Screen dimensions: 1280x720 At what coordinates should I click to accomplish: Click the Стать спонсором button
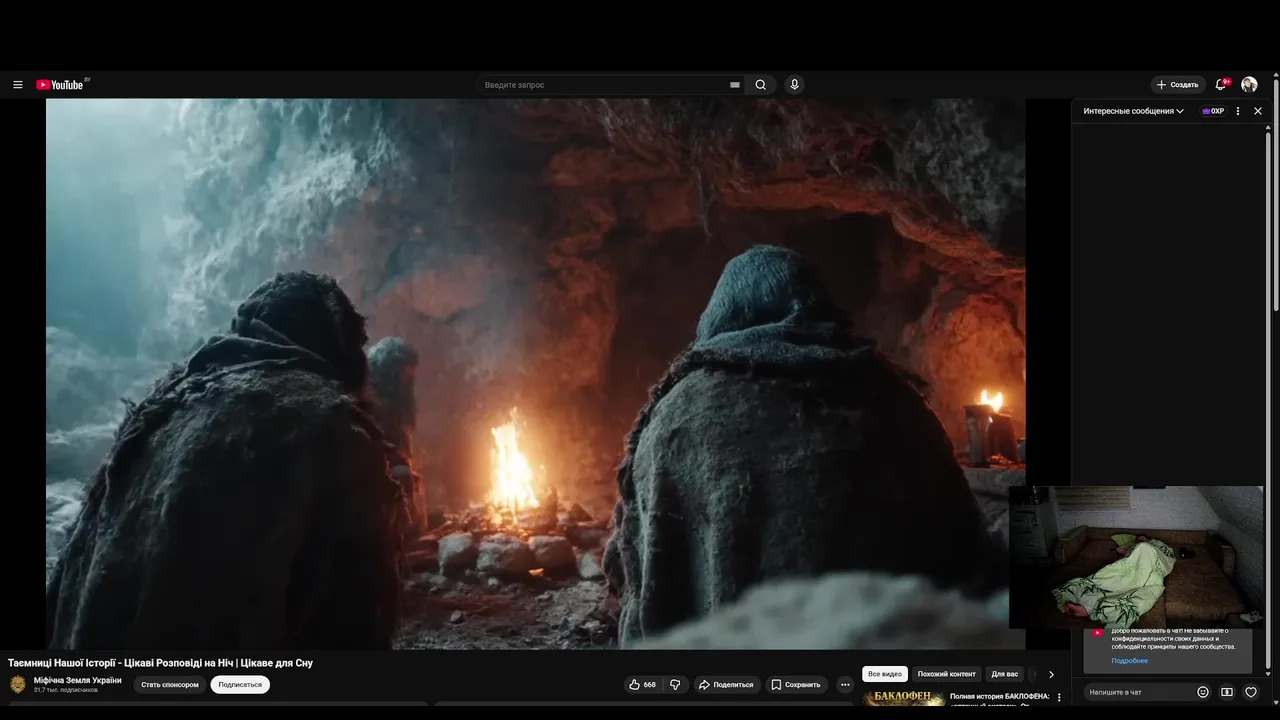170,685
